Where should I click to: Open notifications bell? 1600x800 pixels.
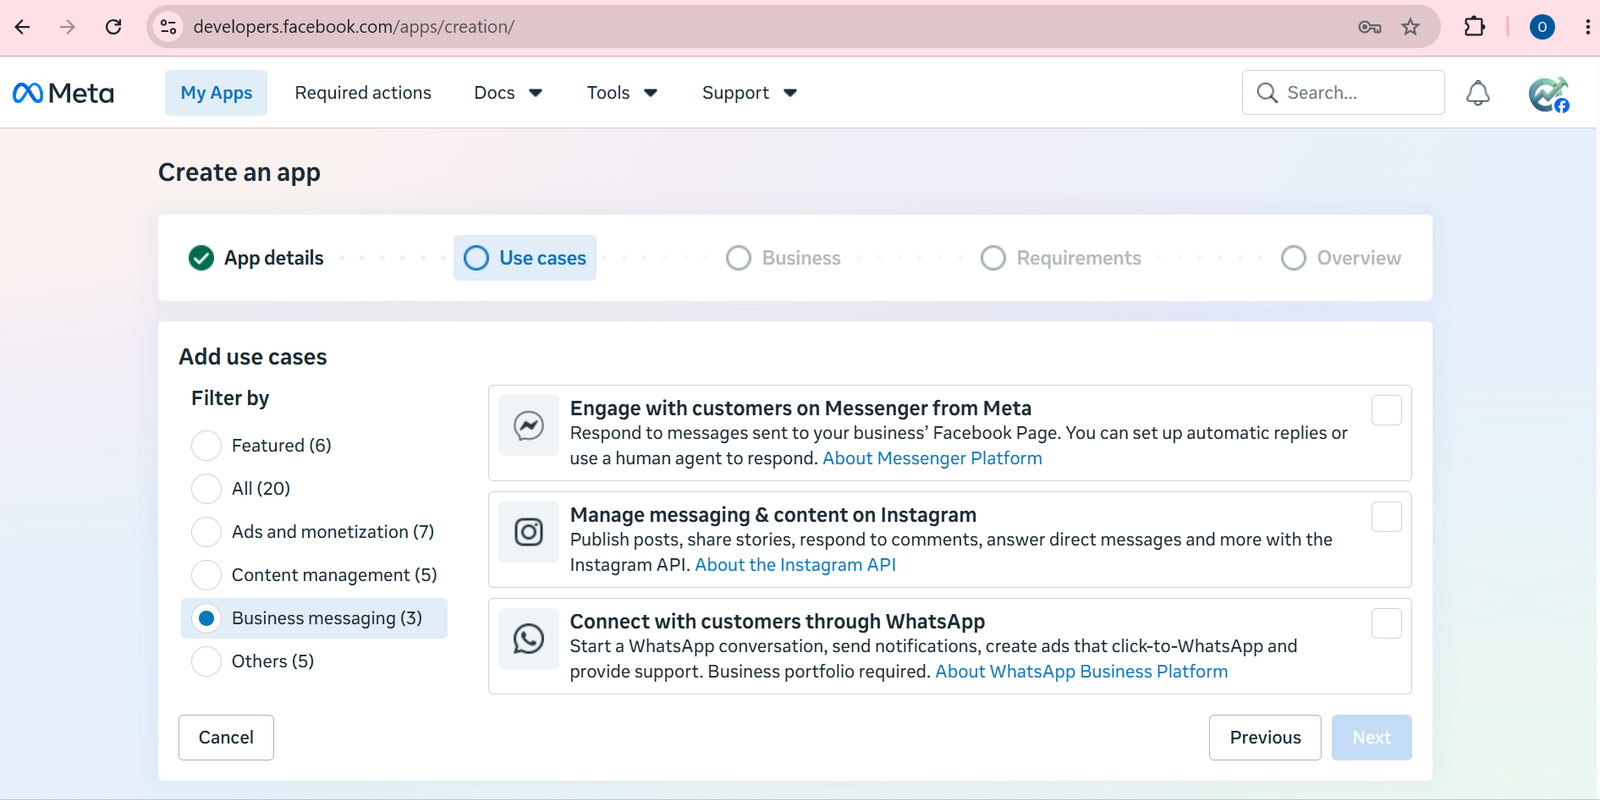coord(1478,93)
